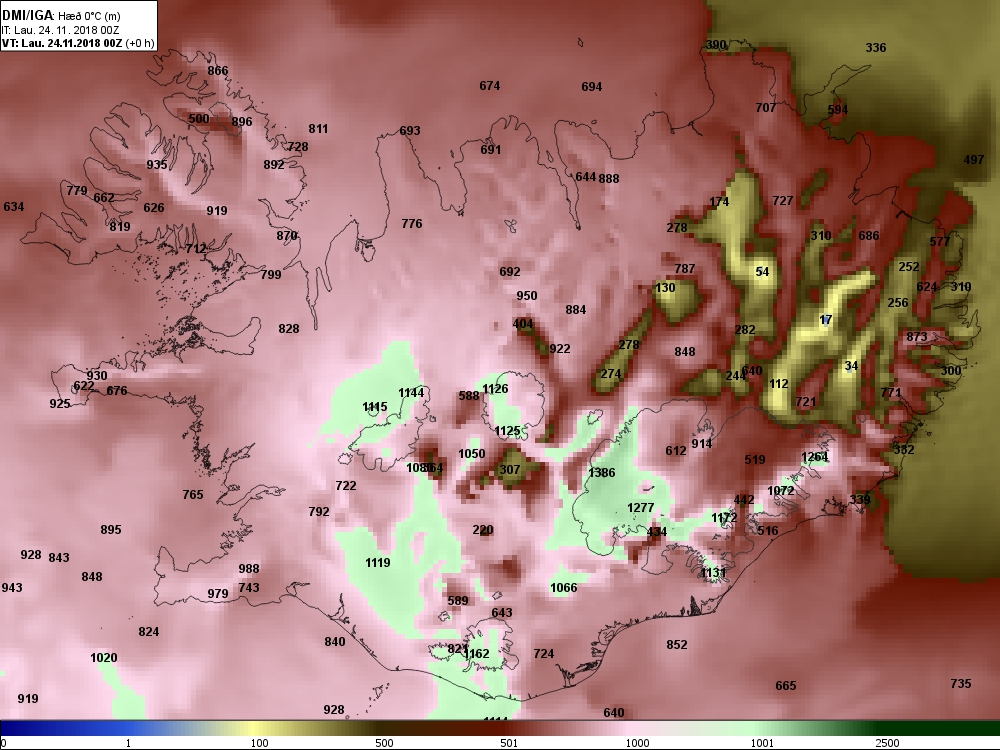
Task: Click the map value 1115
Action: tap(375, 407)
